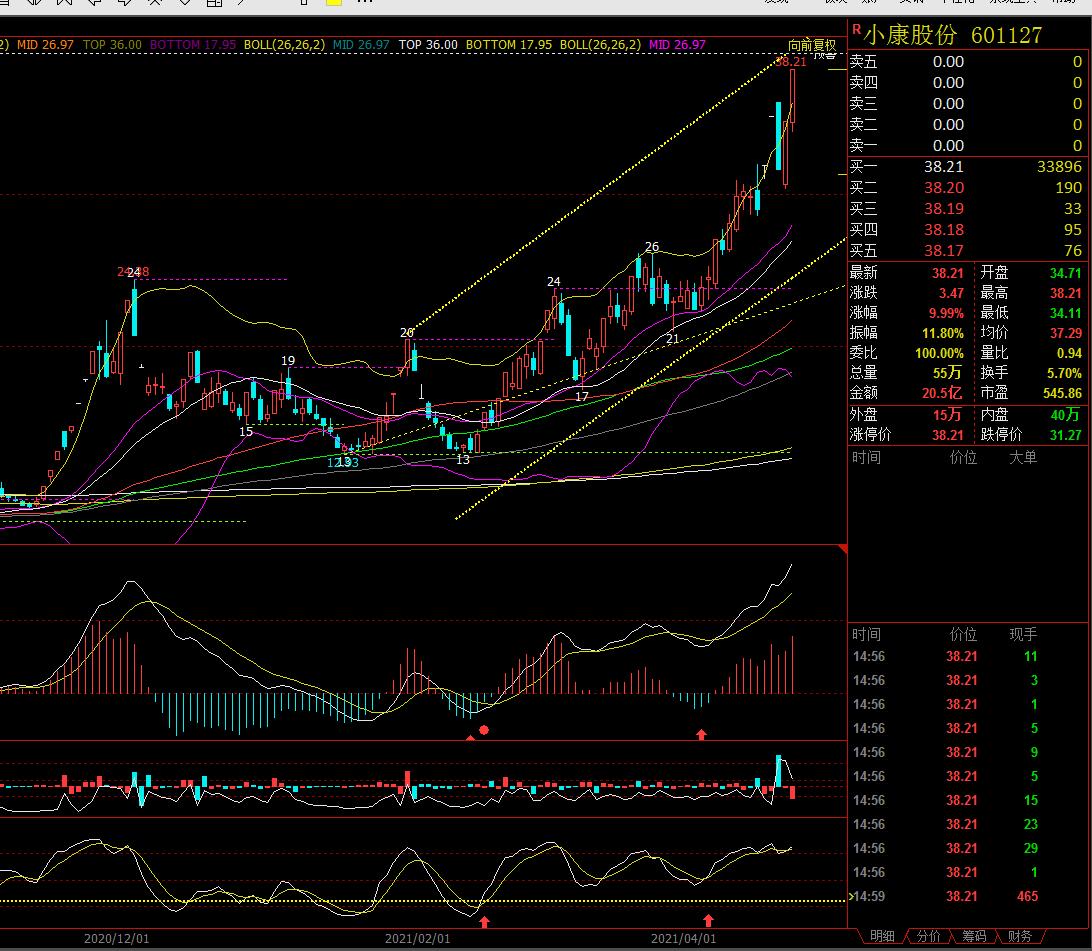Select the 14:56 tick row with volume 23
Image resolution: width=1092 pixels, height=951 pixels.
click(x=967, y=824)
